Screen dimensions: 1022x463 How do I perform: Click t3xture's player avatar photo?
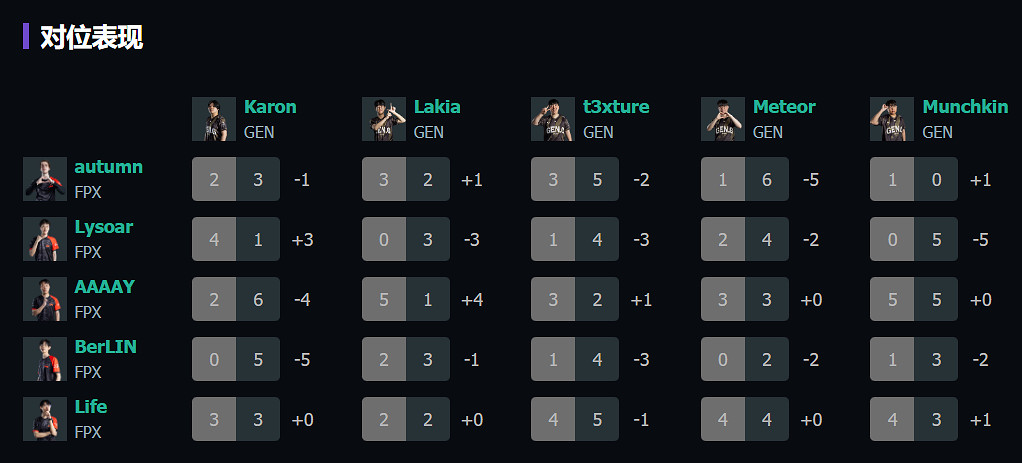[553, 119]
